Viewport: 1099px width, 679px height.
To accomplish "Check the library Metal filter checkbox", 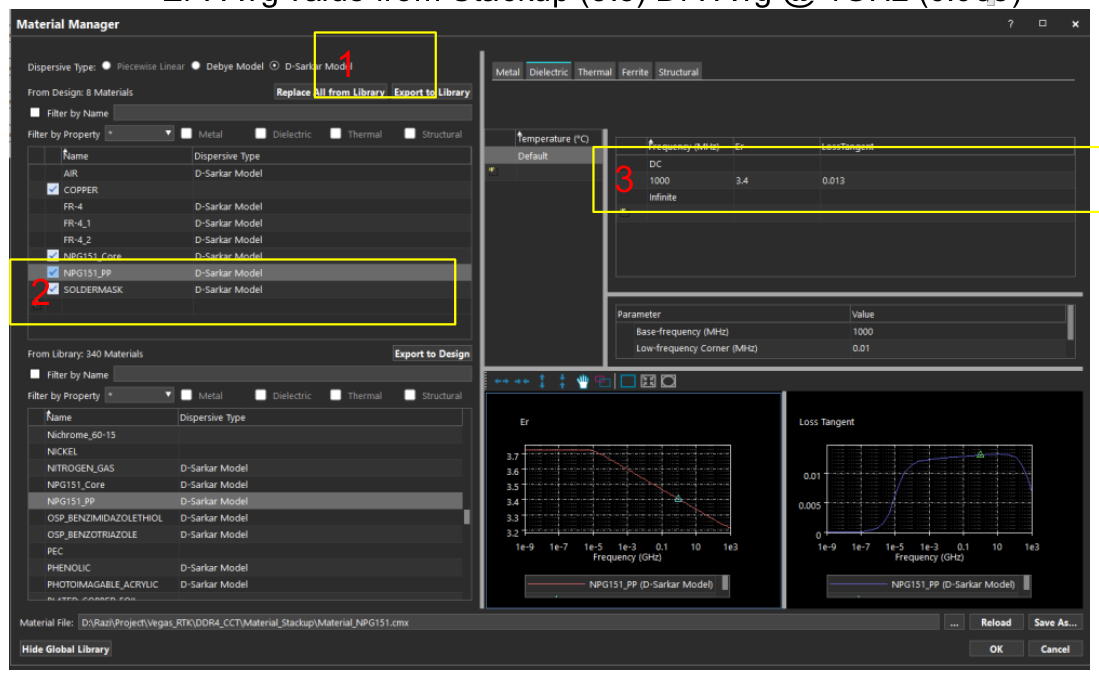I will [186, 395].
